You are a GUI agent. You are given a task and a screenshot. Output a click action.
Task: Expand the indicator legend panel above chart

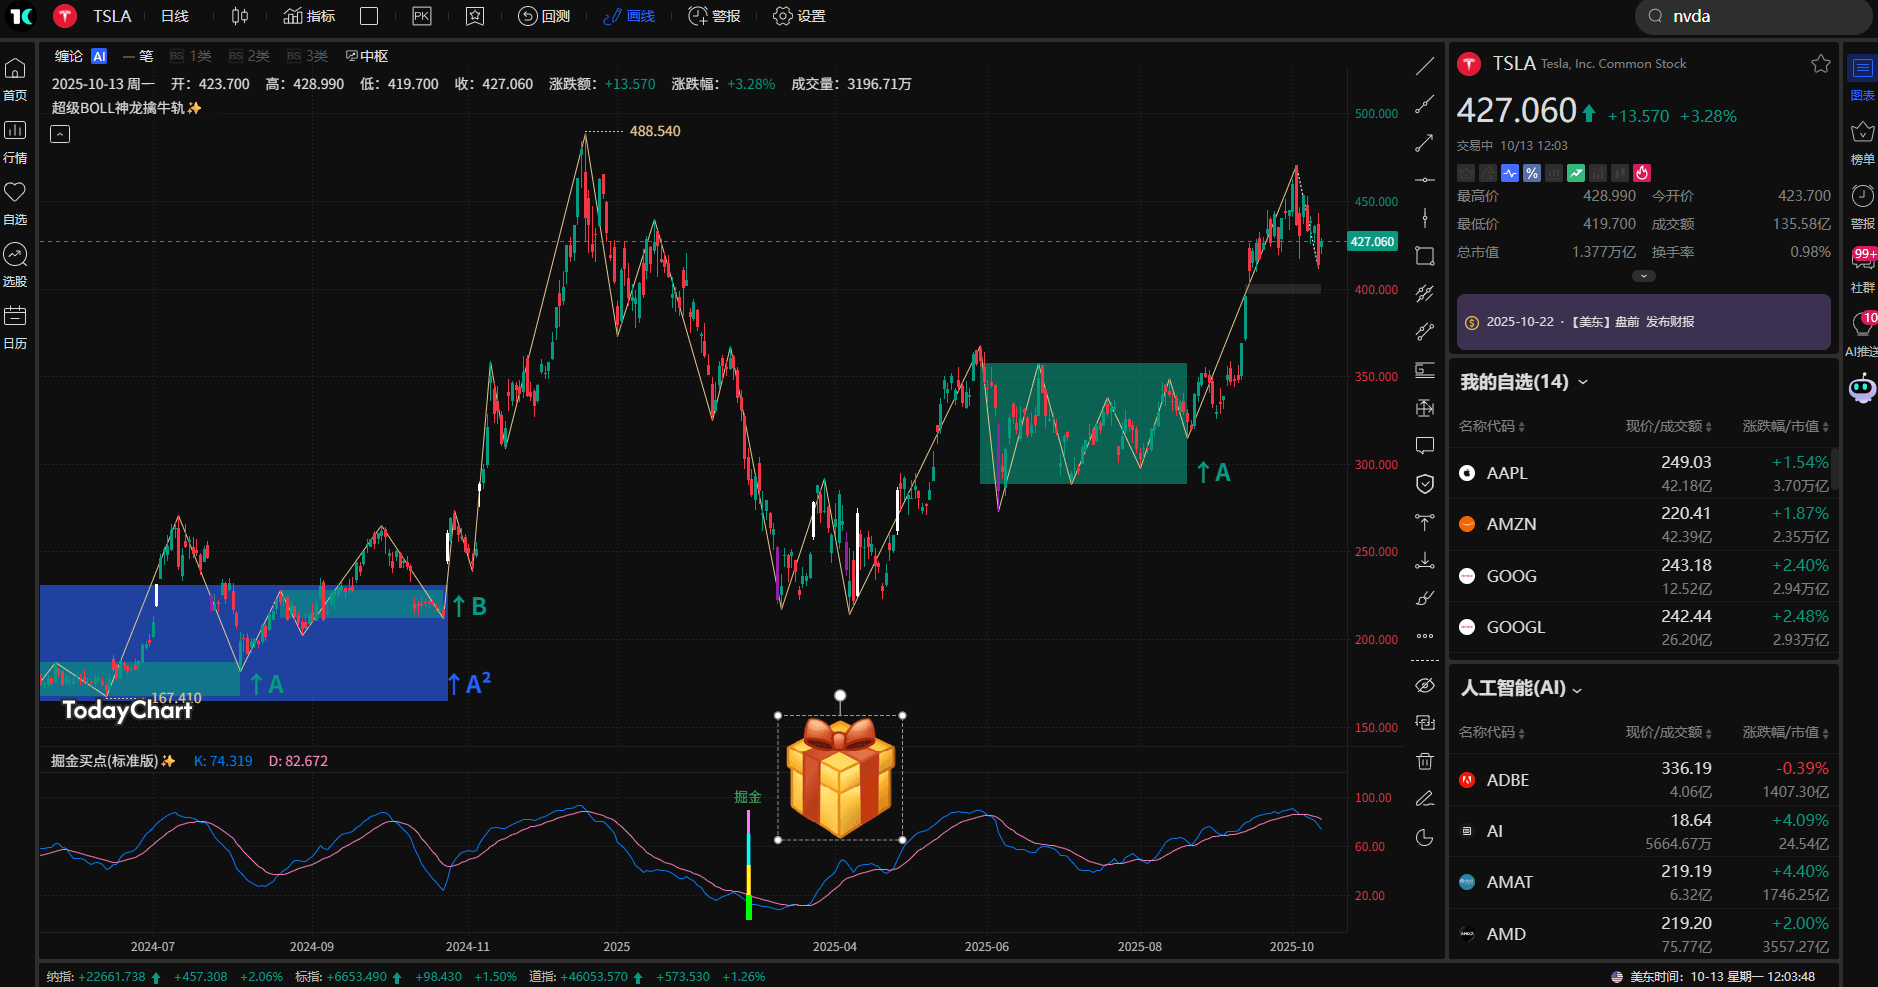(60, 133)
